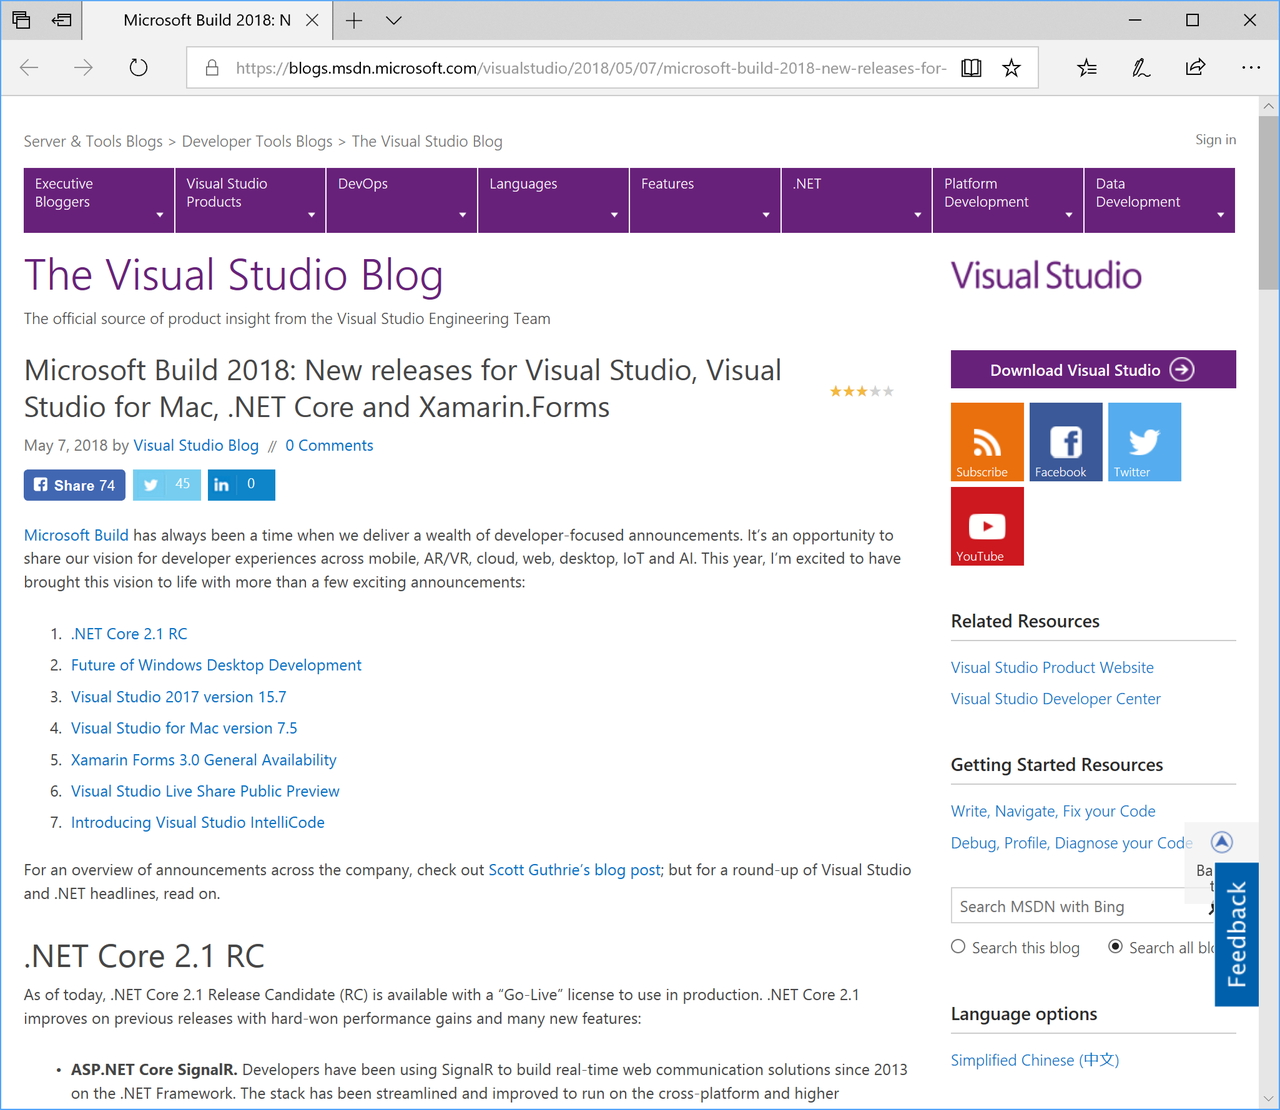Image resolution: width=1280 pixels, height=1110 pixels.
Task: Select the Search this blog radio button
Action: (x=957, y=946)
